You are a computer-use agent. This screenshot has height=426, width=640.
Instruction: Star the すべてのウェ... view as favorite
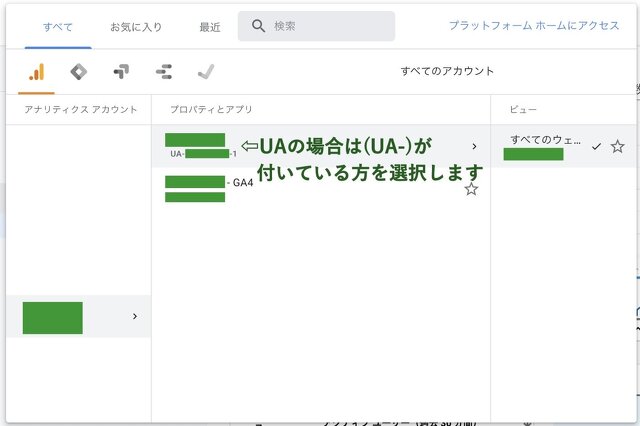click(617, 147)
